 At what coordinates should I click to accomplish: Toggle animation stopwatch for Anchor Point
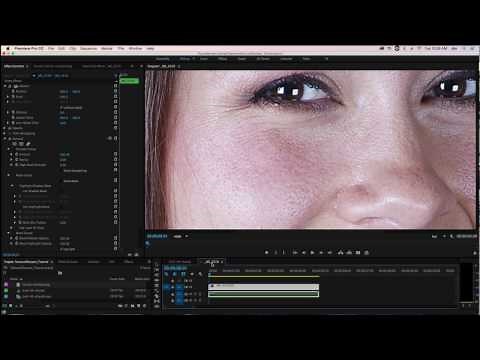pyautogui.click(x=13, y=118)
